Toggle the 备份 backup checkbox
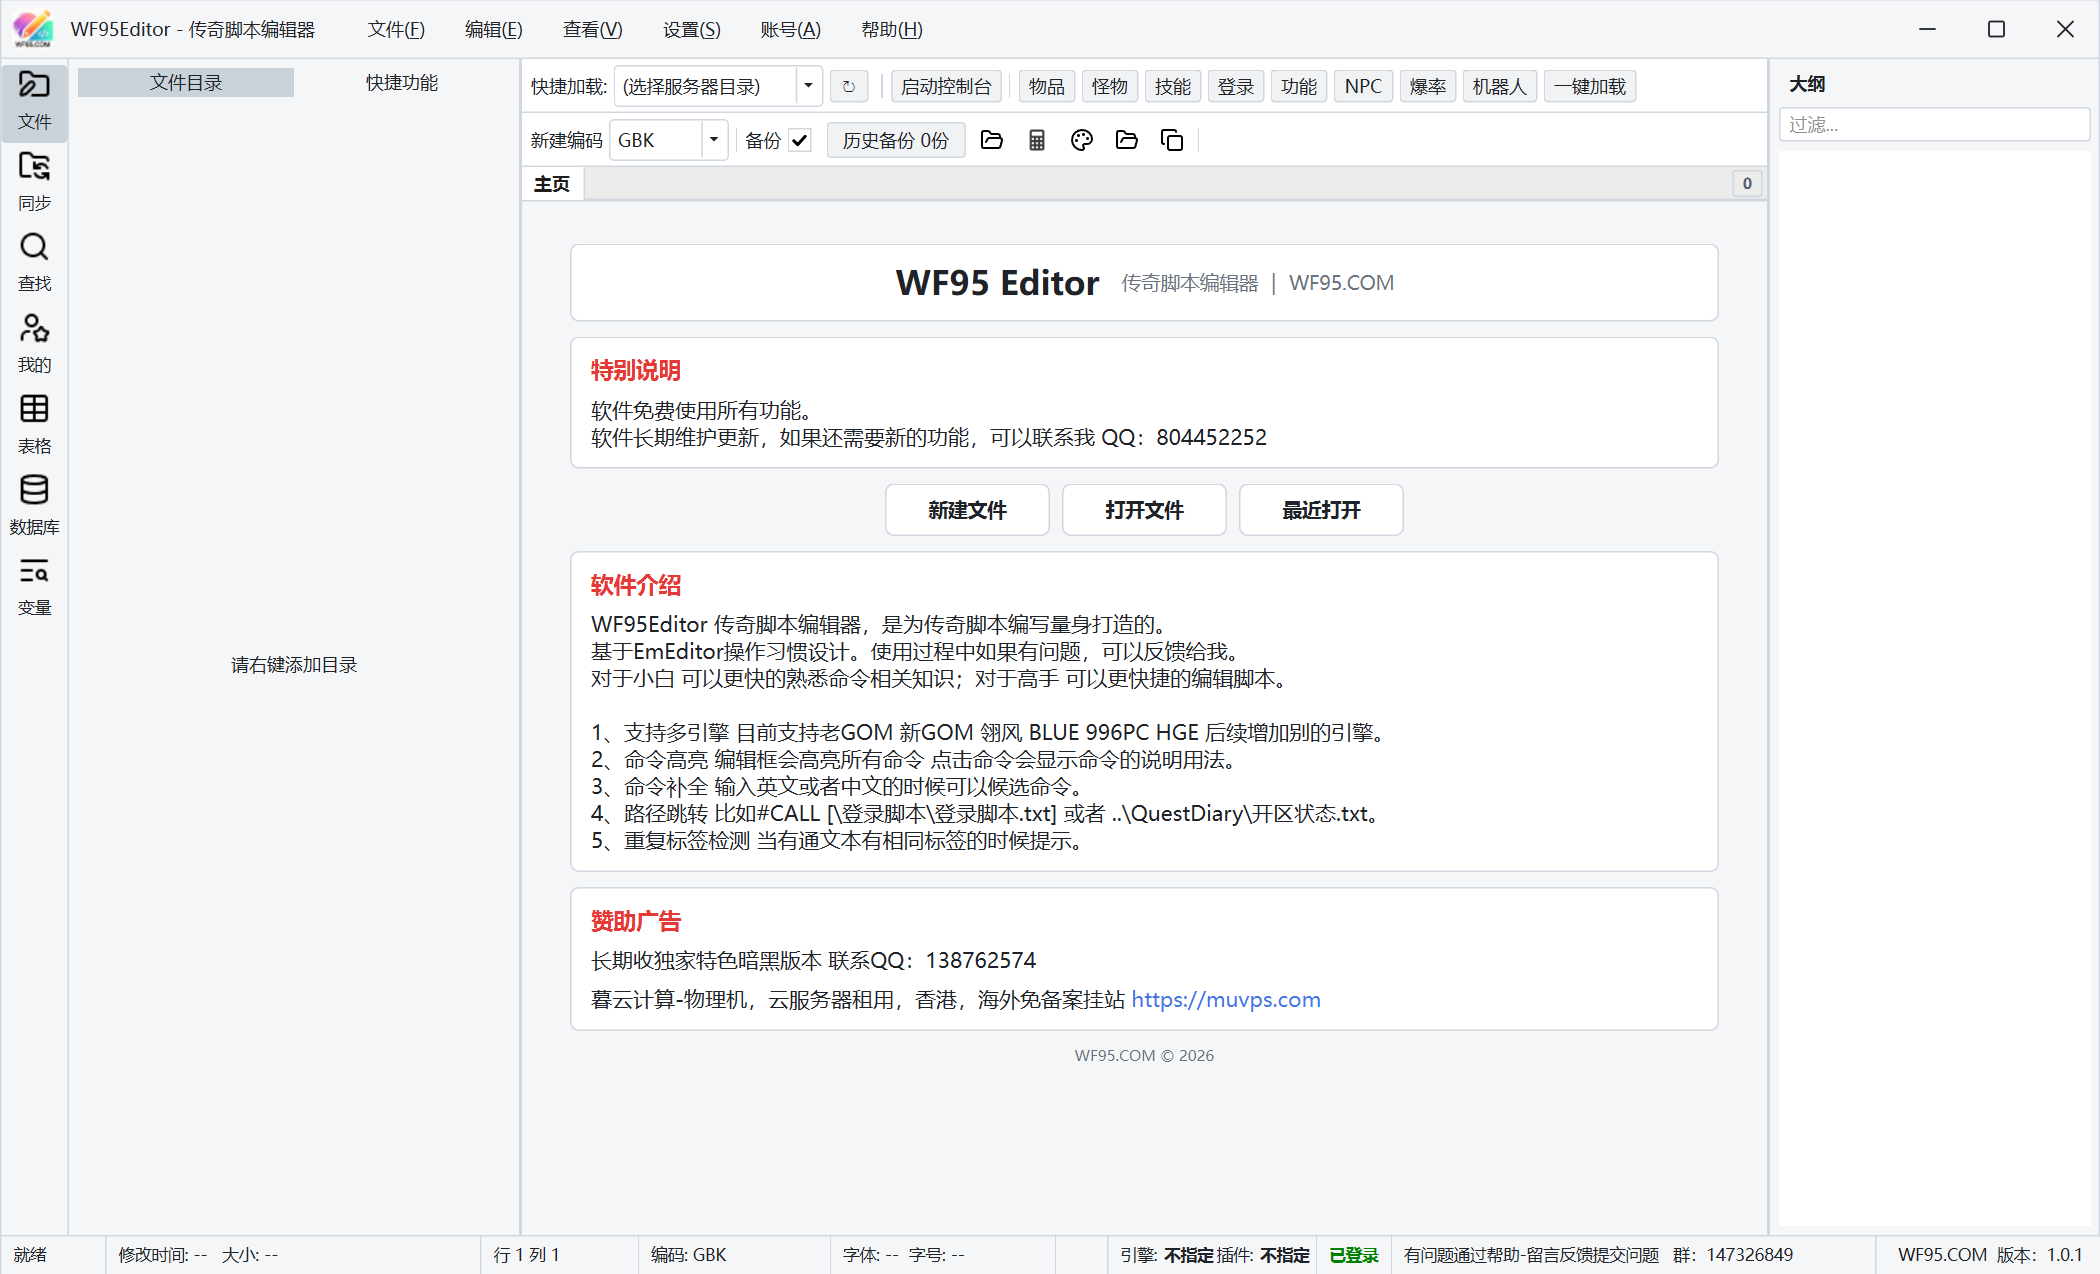 pyautogui.click(x=800, y=141)
